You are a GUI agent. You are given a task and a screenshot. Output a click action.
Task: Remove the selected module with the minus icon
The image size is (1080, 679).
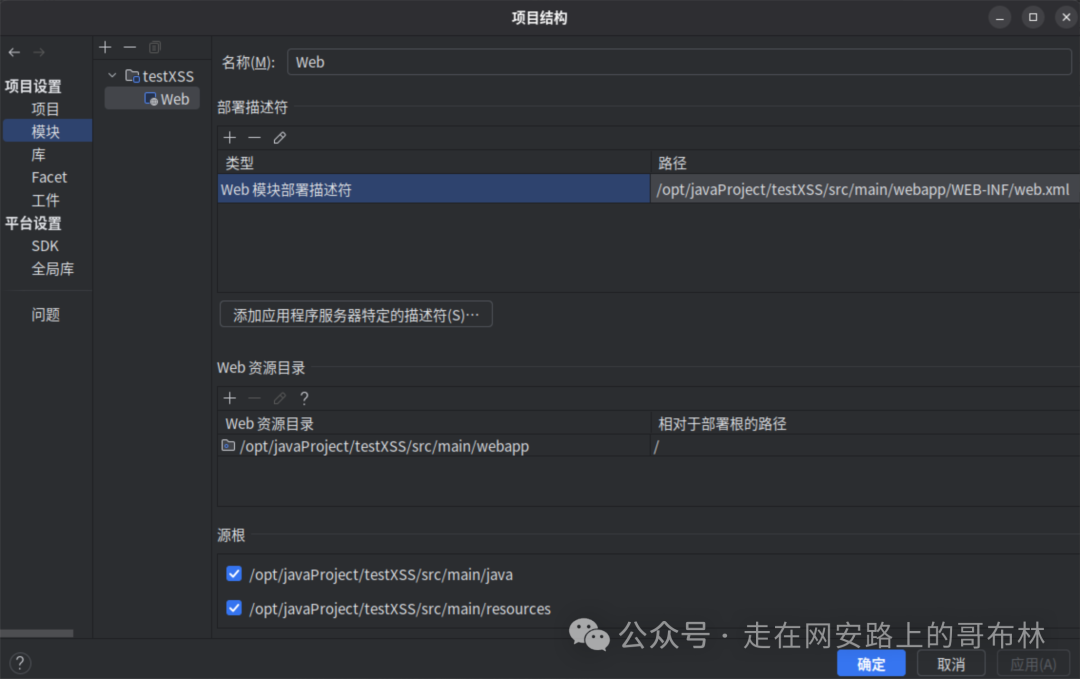pos(129,47)
